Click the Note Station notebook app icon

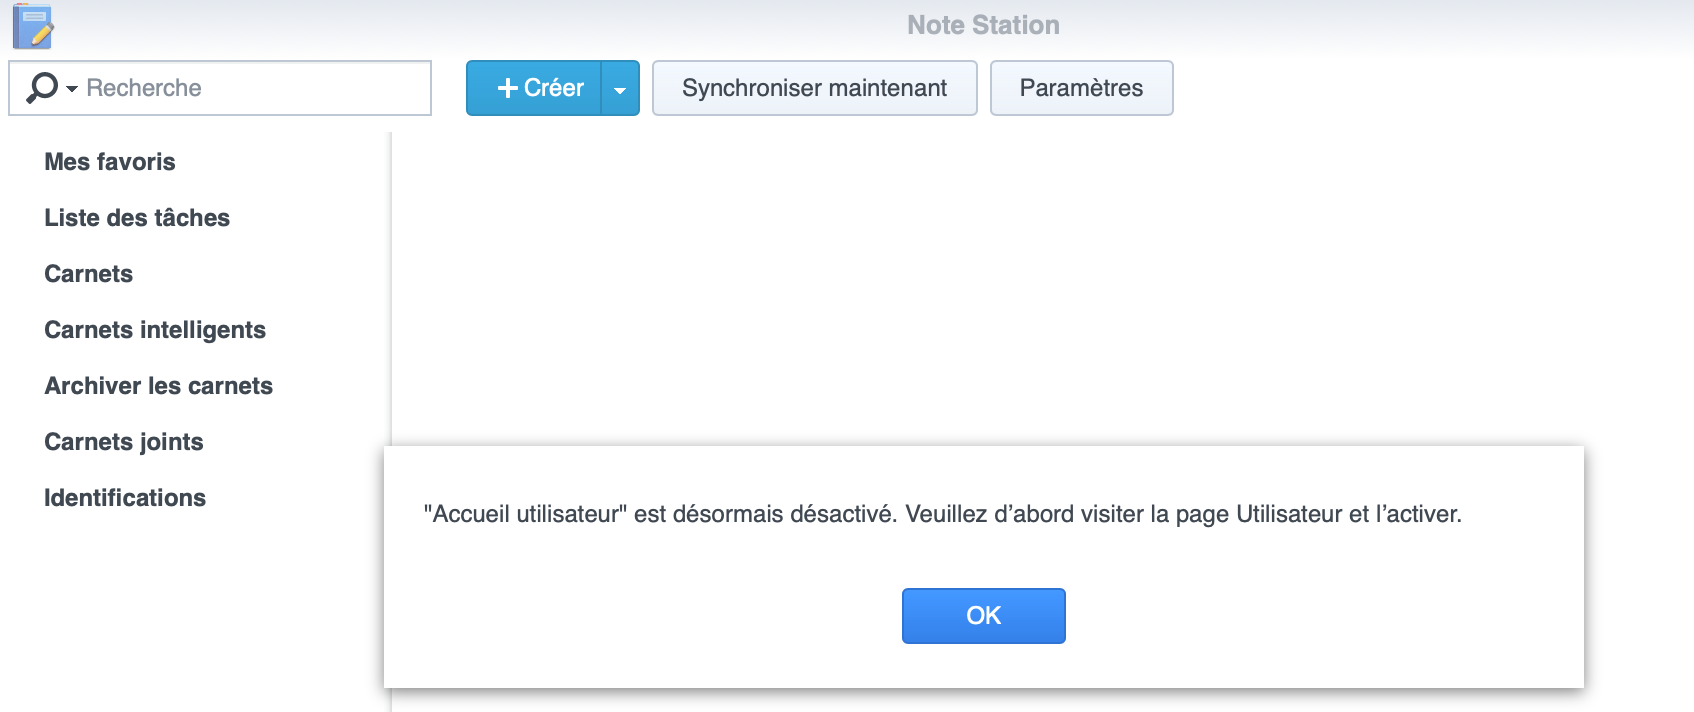click(32, 26)
